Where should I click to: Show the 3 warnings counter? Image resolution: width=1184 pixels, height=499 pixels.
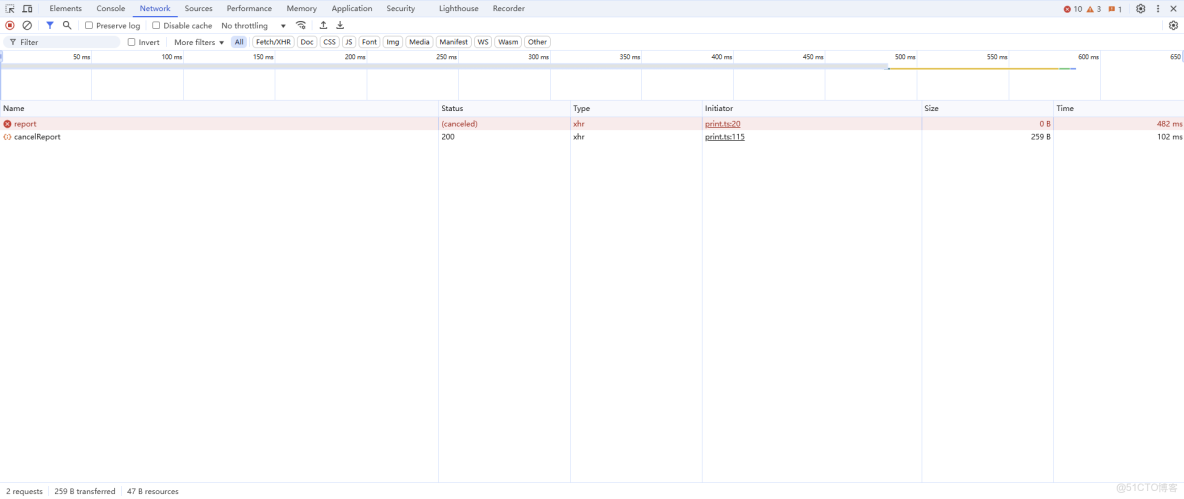(1093, 9)
